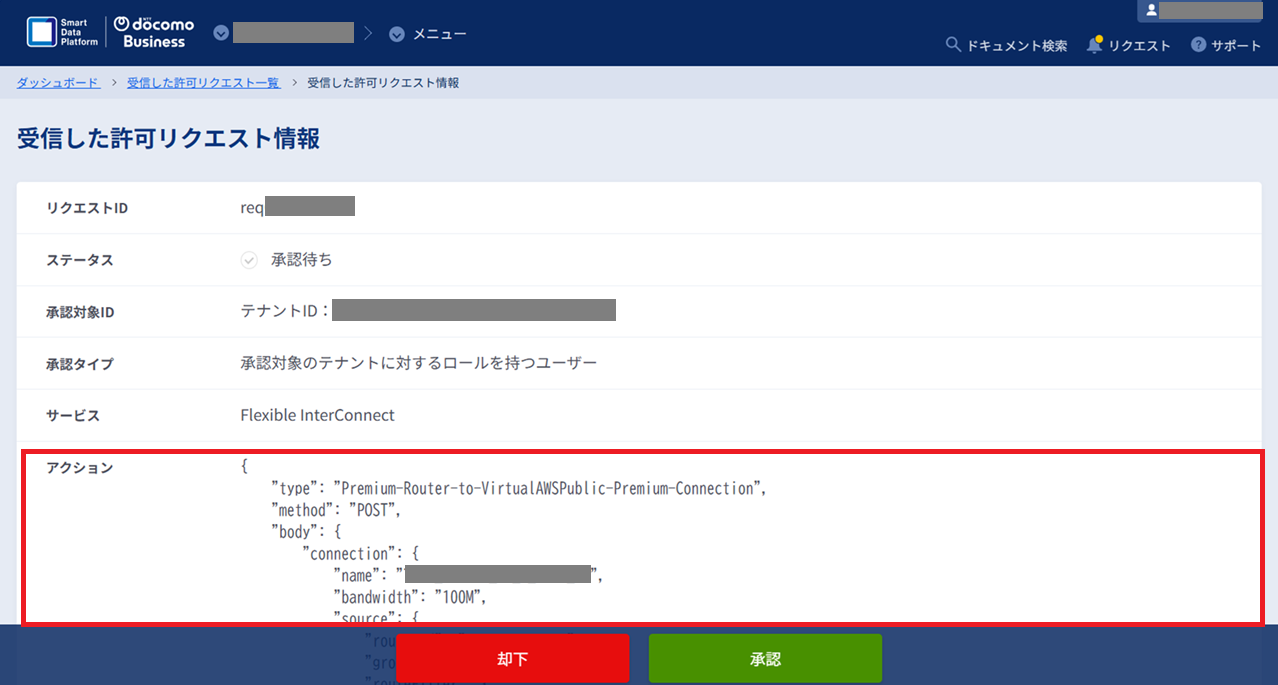Open the メニュー dropdown chevron icon
Screen dimensions: 1278x685
[x=397, y=34]
